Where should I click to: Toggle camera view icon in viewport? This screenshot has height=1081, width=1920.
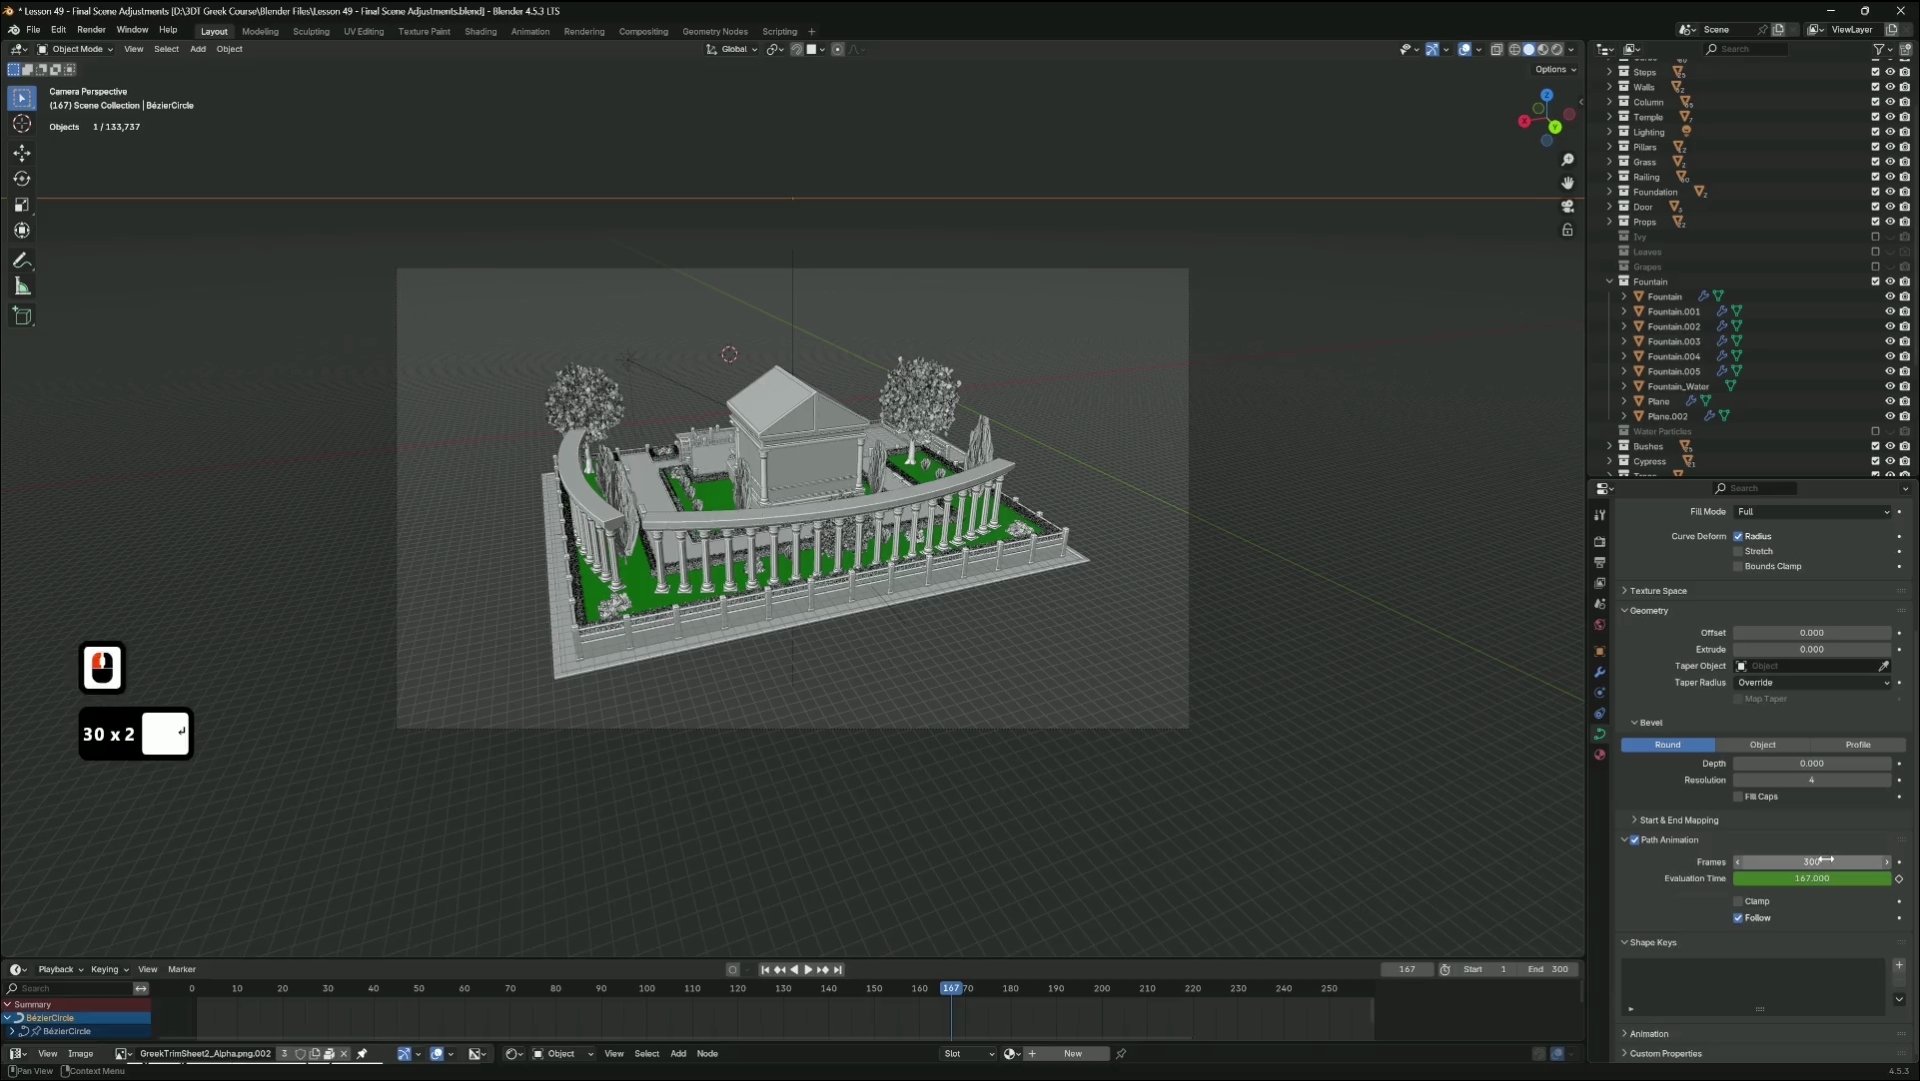point(1567,206)
